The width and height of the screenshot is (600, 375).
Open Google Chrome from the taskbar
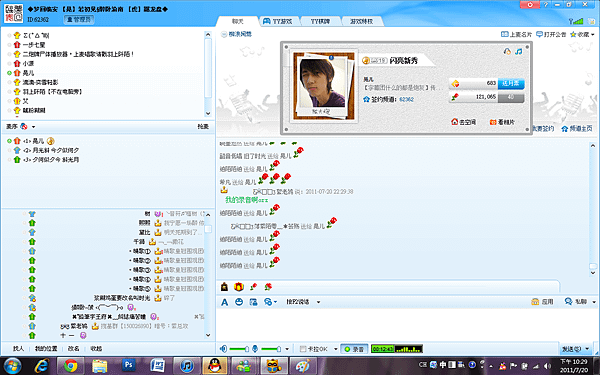click(x=70, y=366)
